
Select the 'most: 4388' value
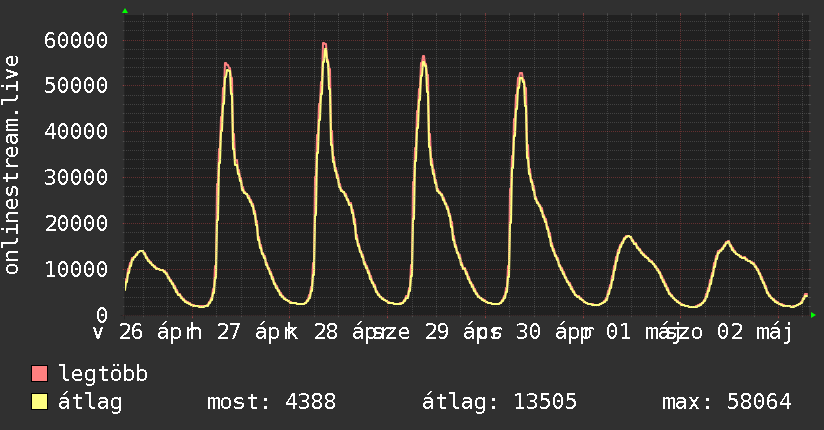tap(271, 402)
